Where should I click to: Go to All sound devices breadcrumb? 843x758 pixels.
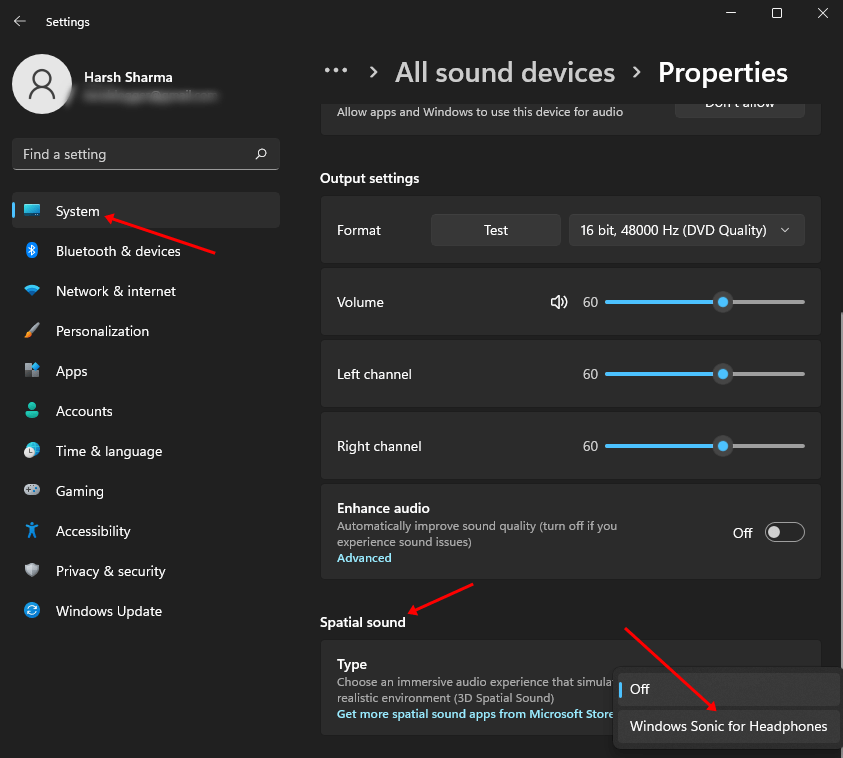(x=505, y=73)
